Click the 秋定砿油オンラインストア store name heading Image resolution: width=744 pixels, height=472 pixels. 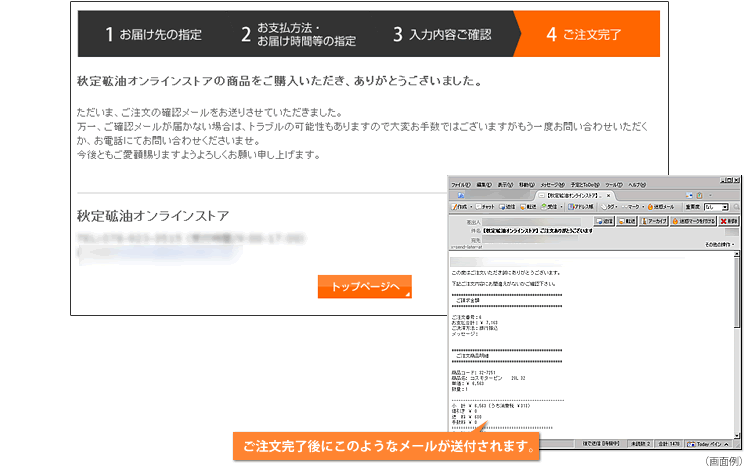[153, 216]
